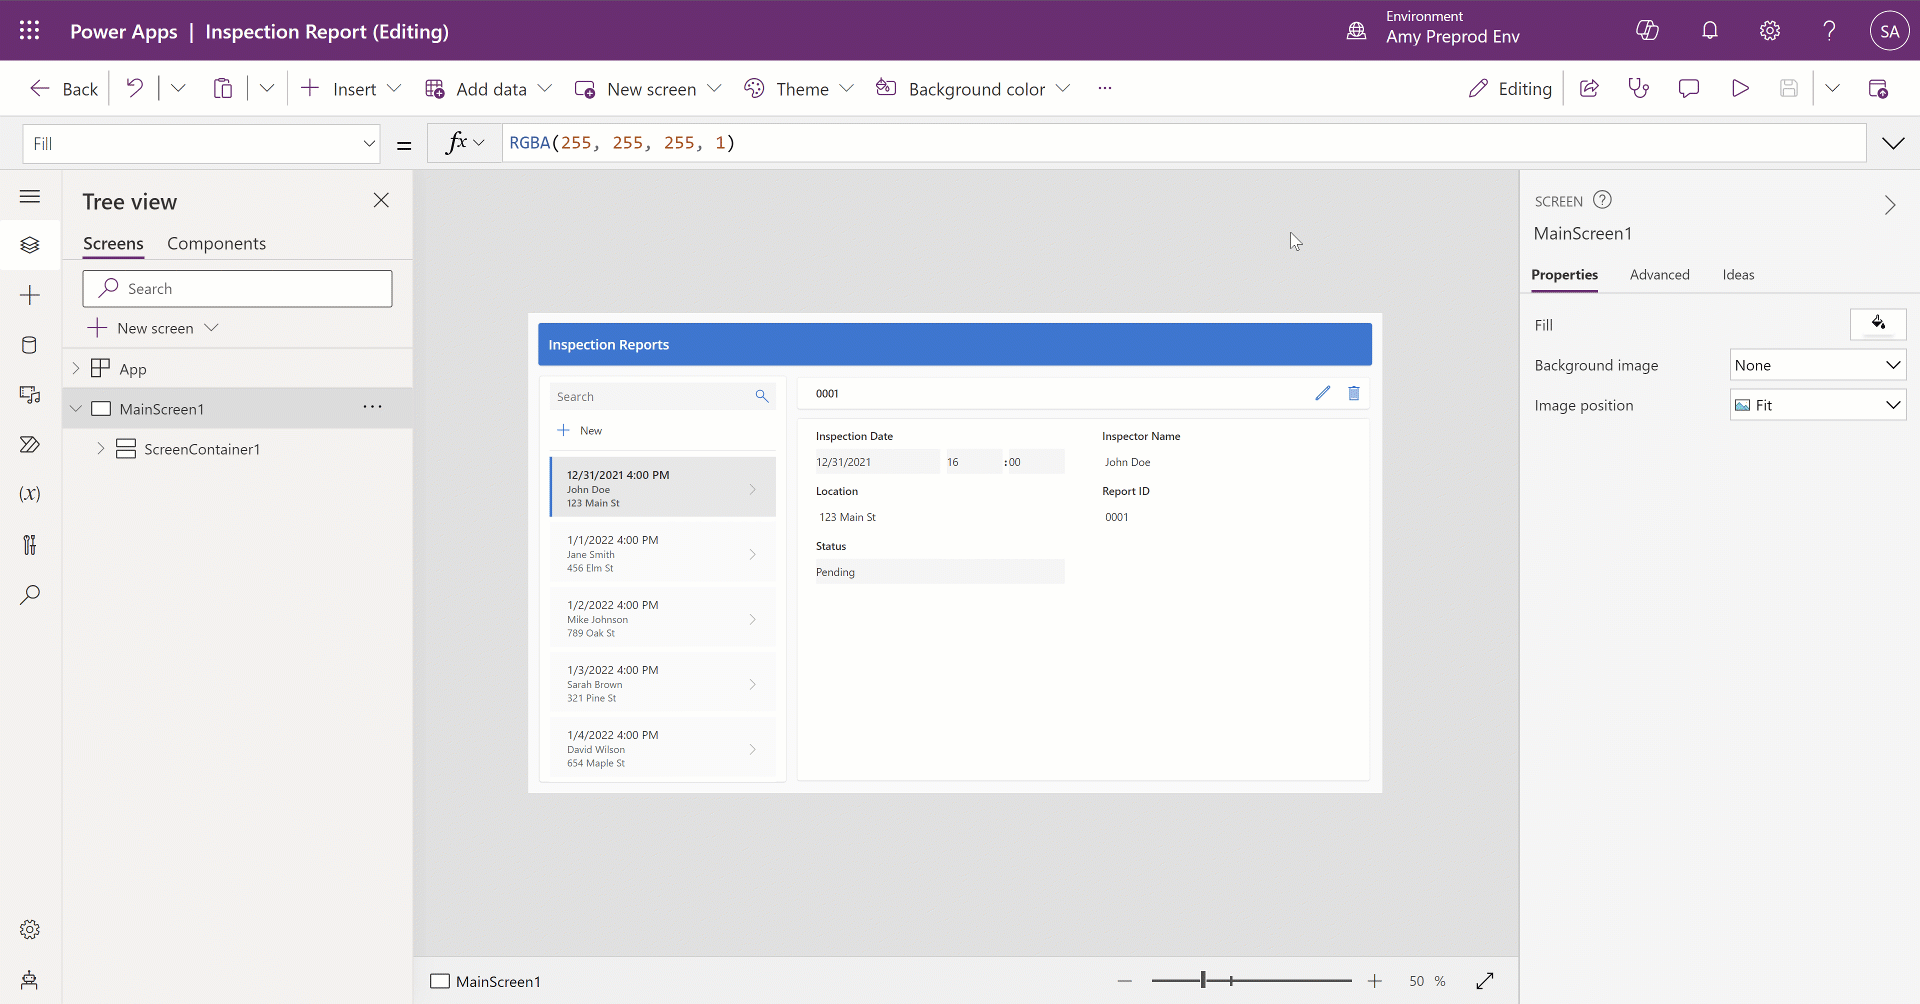Click the Back button
Image resolution: width=1920 pixels, height=1004 pixels.
(x=65, y=89)
